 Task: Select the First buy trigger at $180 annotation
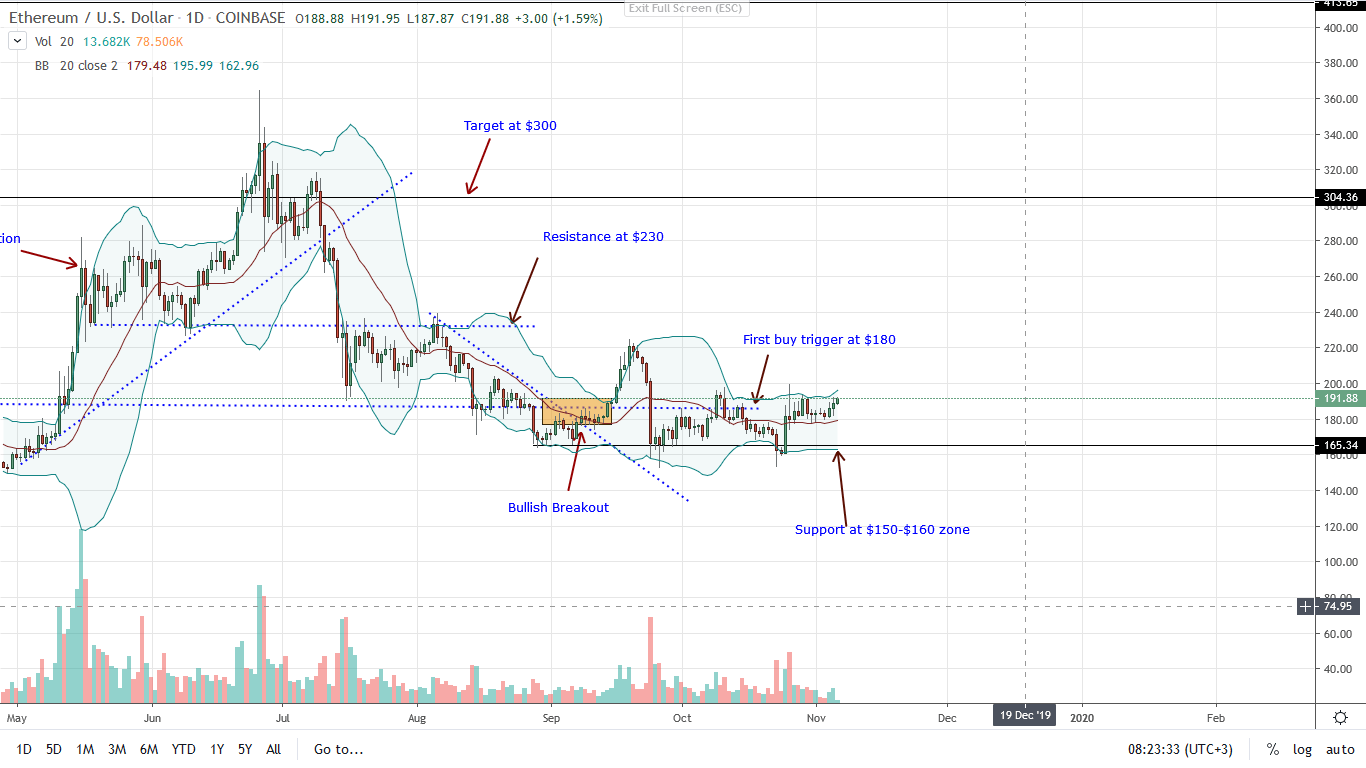(x=819, y=340)
